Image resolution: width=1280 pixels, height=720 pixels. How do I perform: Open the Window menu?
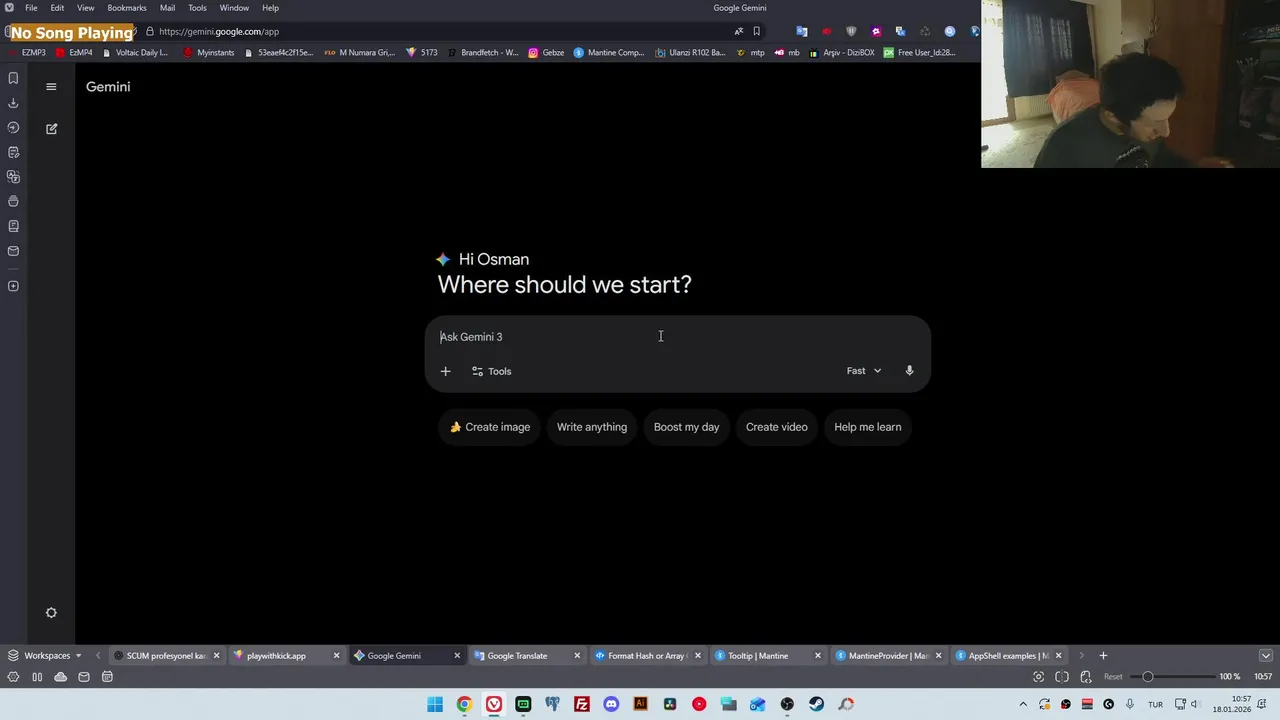point(234,8)
